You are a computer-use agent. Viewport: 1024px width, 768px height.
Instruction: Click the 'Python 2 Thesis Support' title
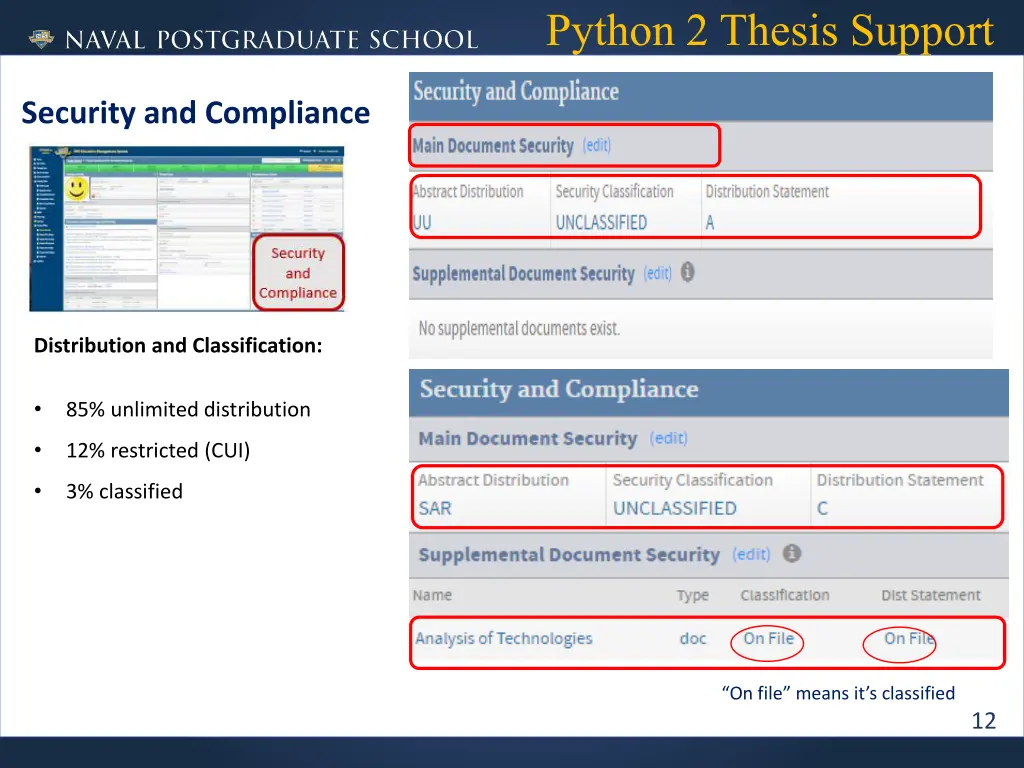tap(770, 31)
